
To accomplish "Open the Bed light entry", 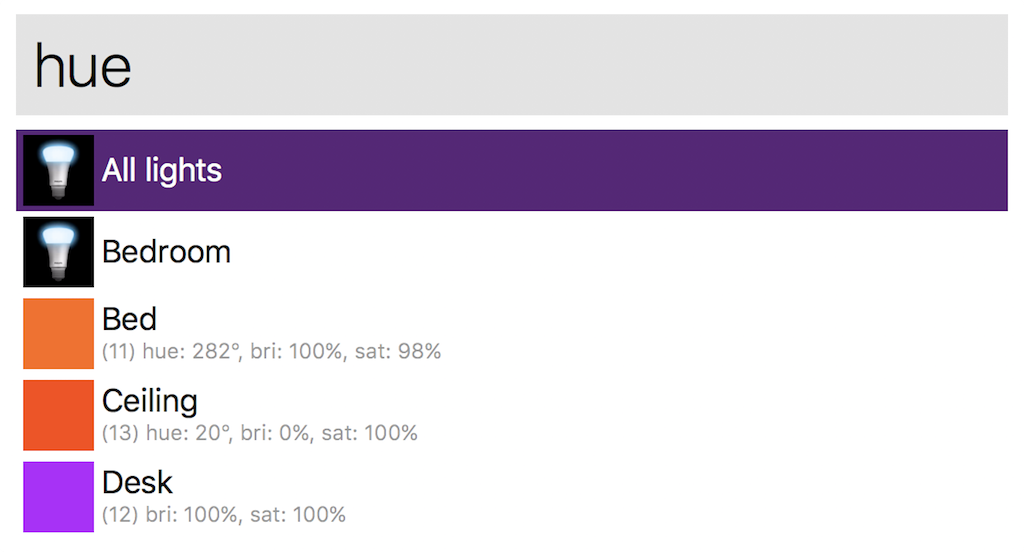I will [x=130, y=320].
